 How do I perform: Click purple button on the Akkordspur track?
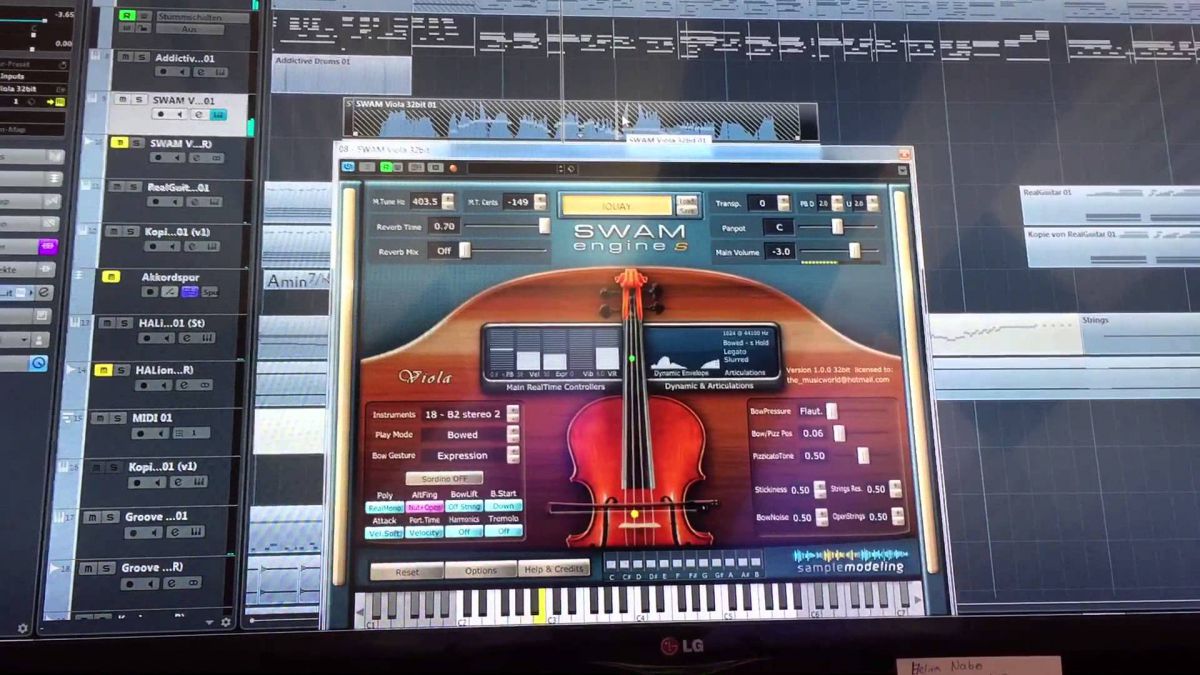coord(189,292)
